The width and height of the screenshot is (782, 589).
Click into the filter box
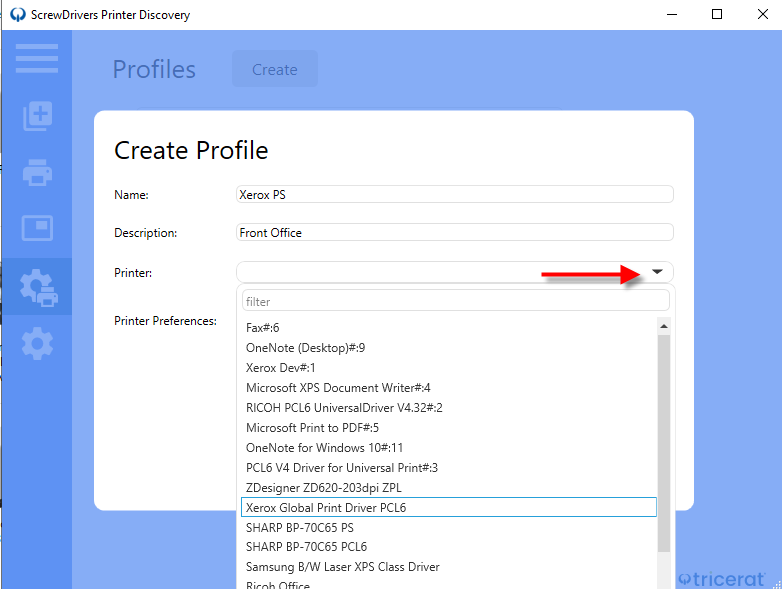[455, 301]
